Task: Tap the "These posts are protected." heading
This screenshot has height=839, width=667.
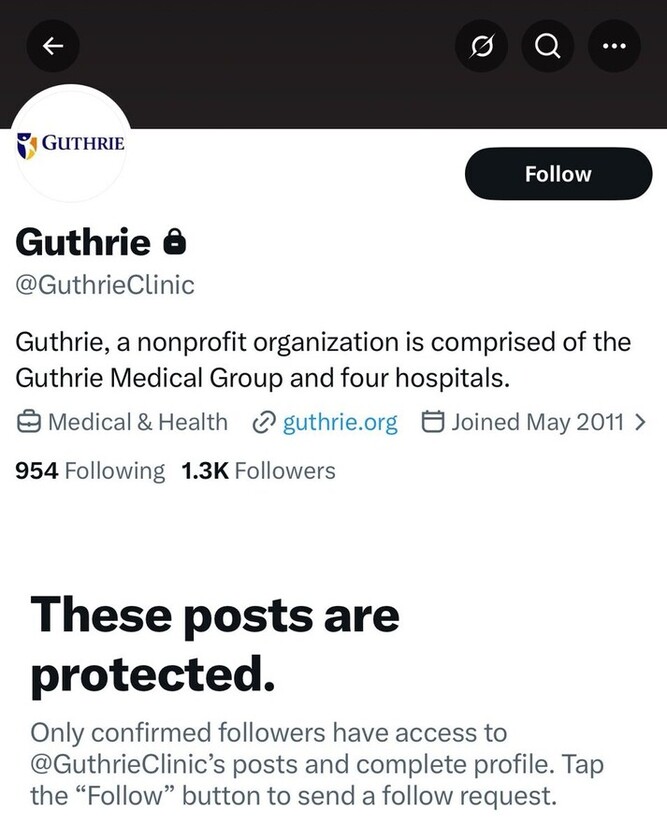Action: pyautogui.click(x=215, y=645)
